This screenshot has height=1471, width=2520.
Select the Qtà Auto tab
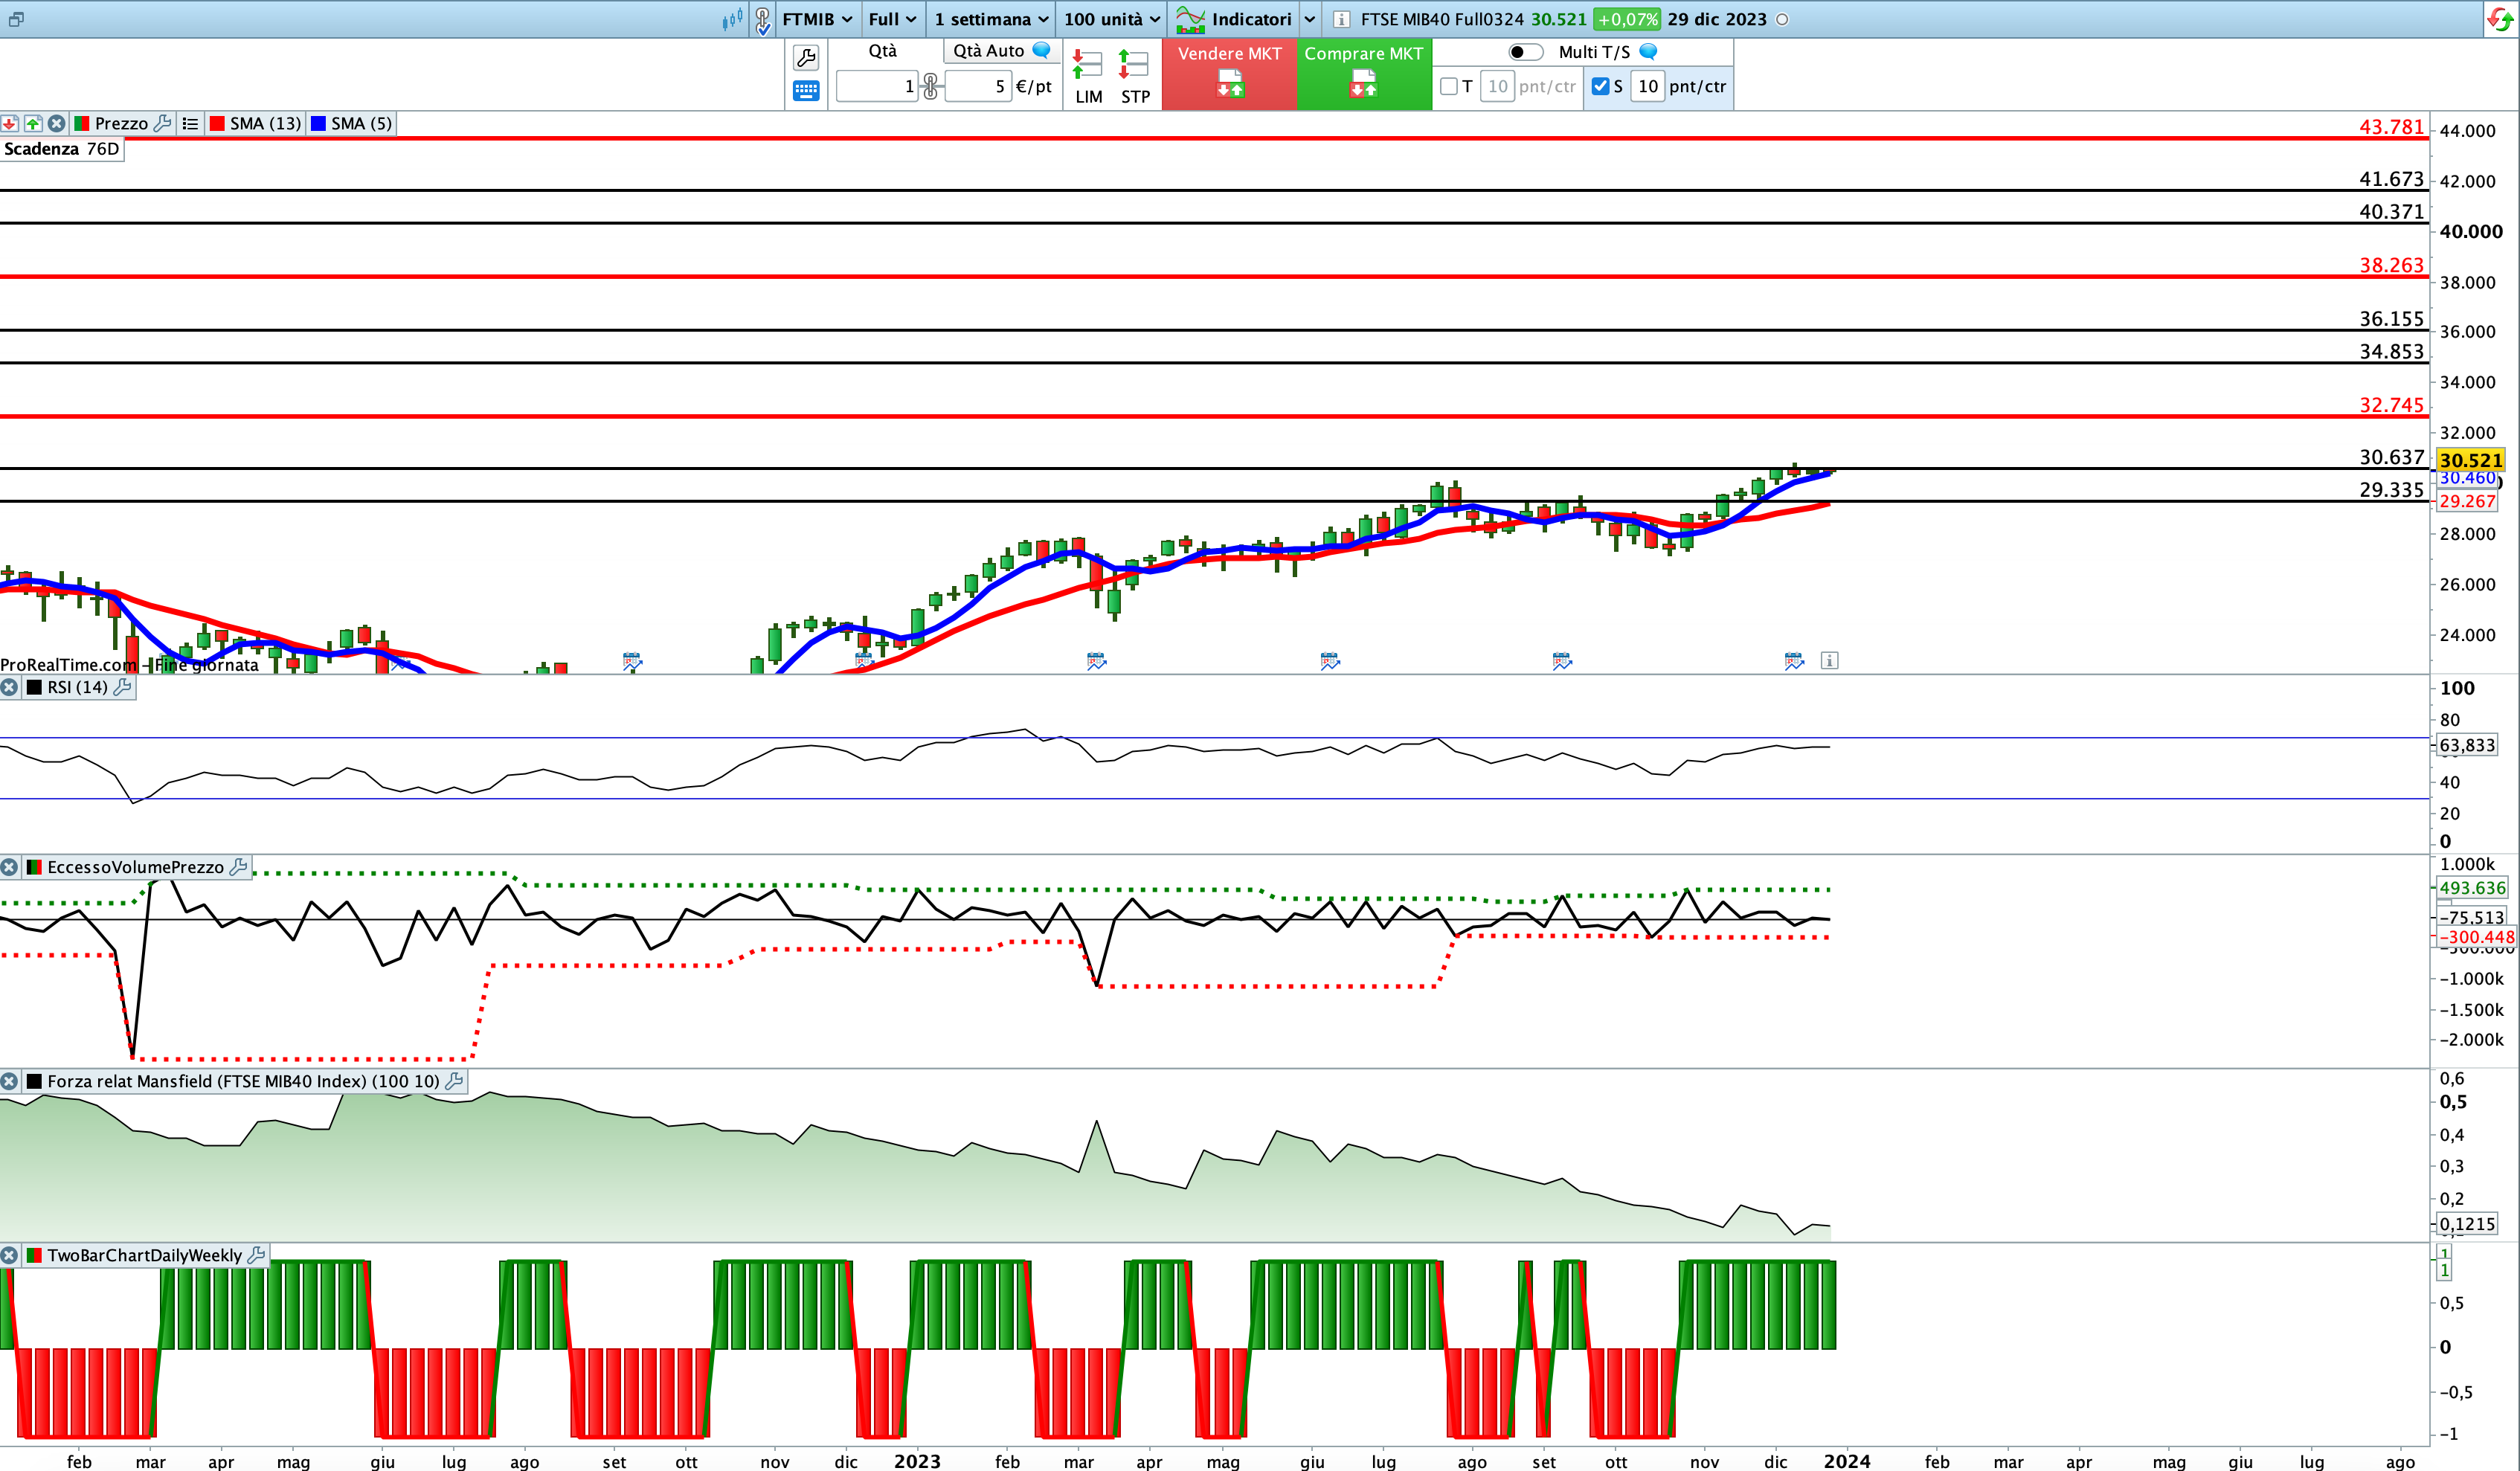988,51
